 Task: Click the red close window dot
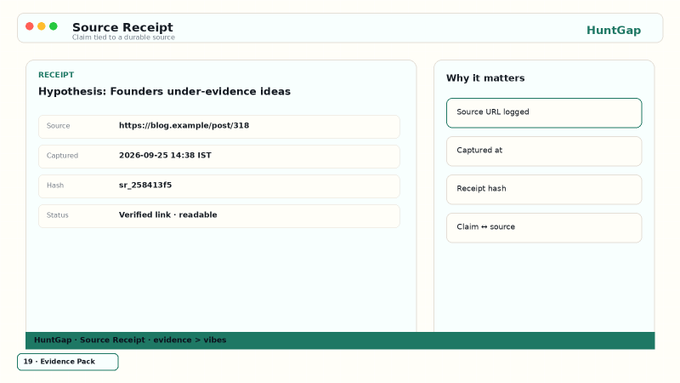[x=29, y=26]
